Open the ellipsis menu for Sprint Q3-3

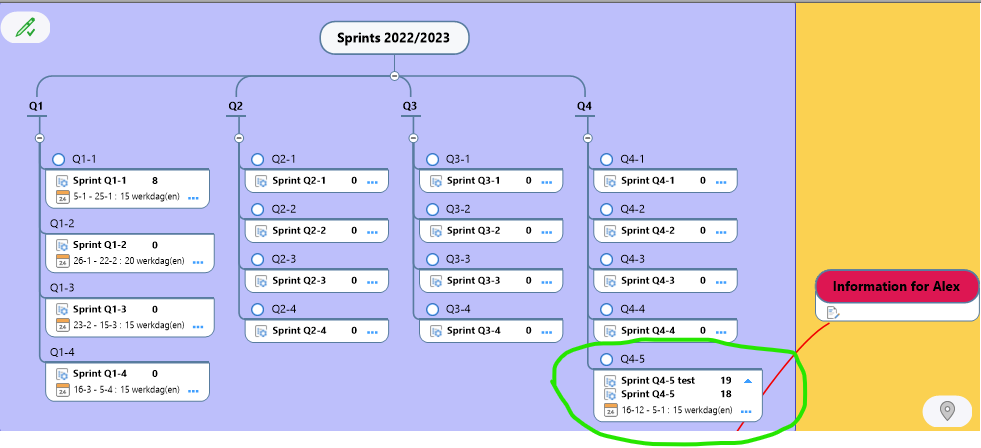point(547,282)
